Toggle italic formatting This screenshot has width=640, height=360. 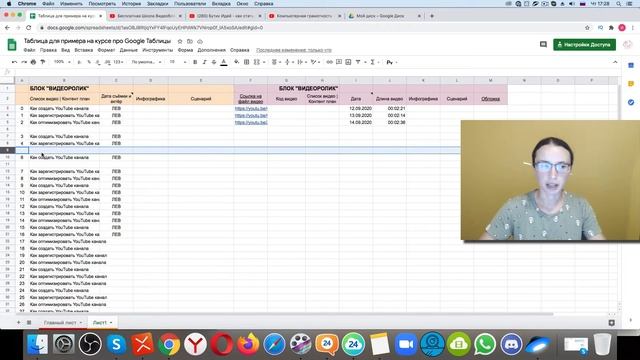pos(204,62)
